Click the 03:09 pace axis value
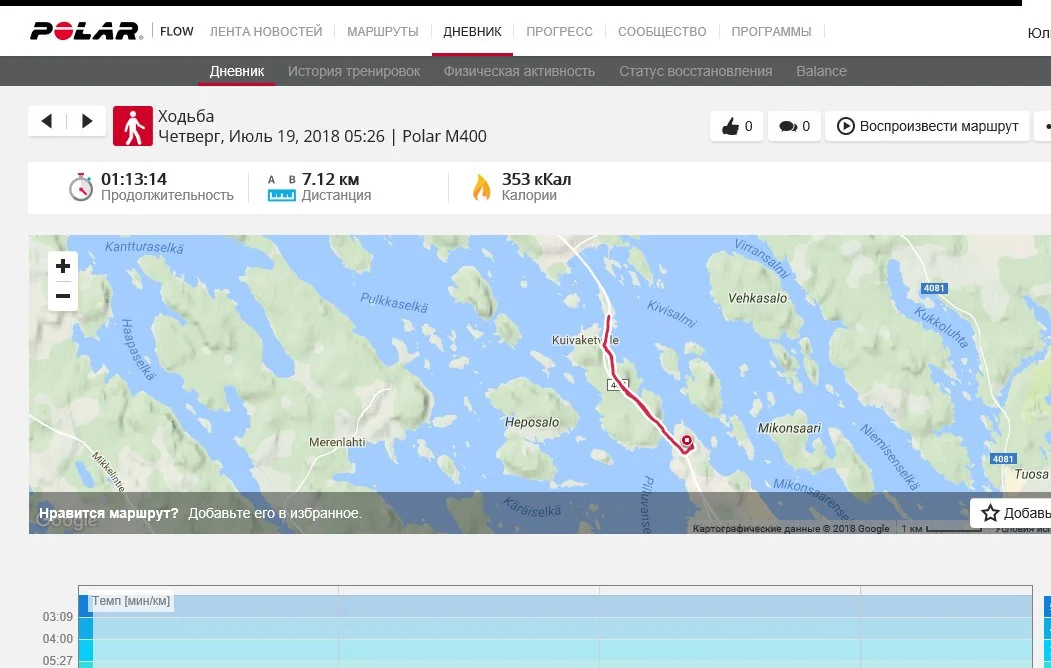This screenshot has width=1051, height=668. coord(58,617)
